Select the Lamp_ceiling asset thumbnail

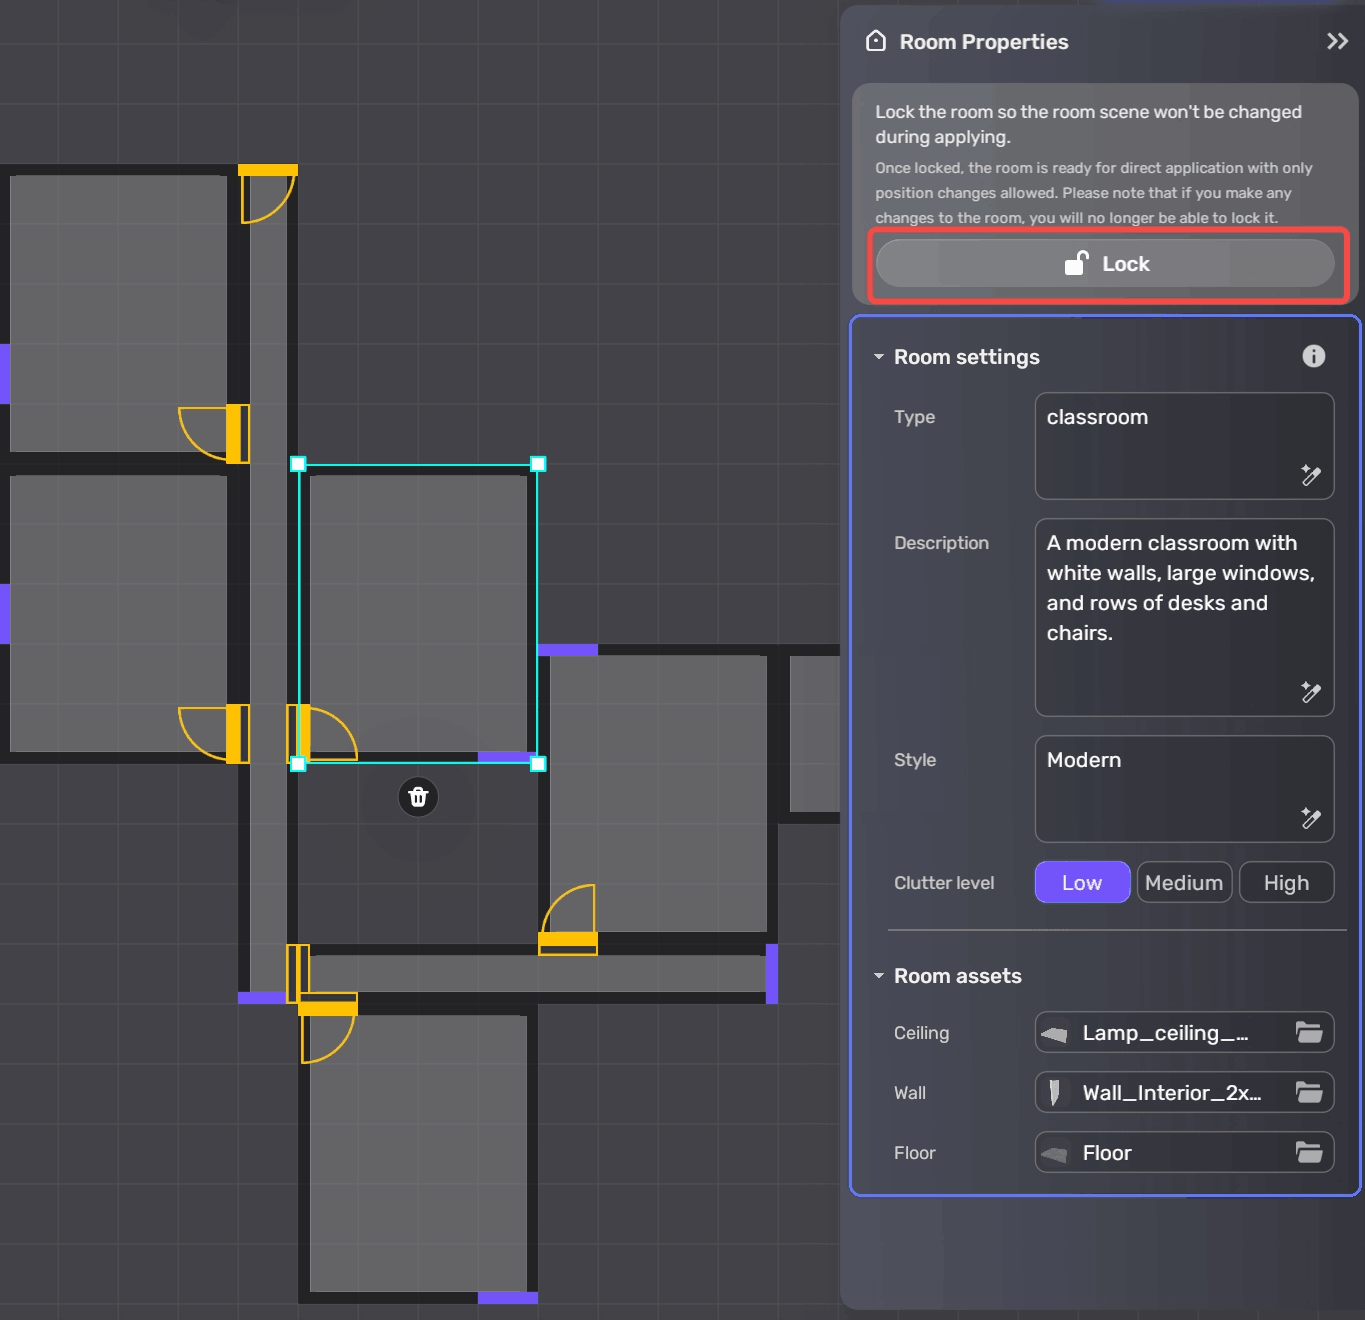(1054, 1034)
